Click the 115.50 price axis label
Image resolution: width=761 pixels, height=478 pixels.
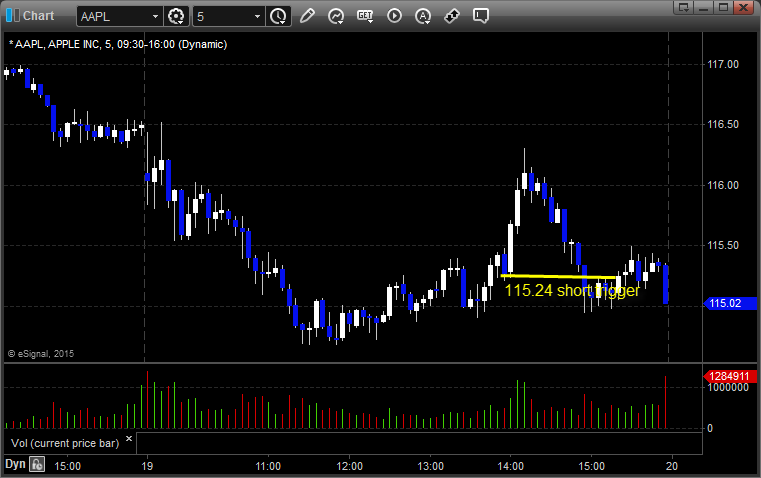click(x=723, y=245)
